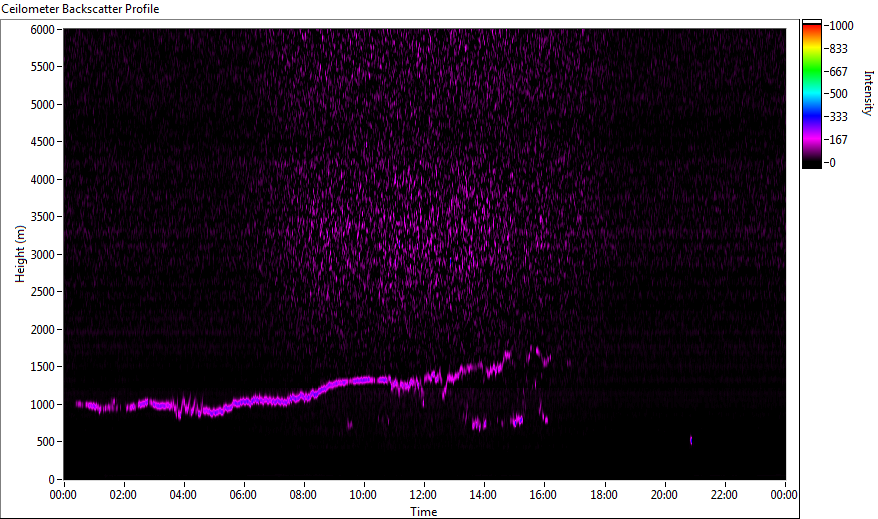The image size is (878, 519).
Task: Click the 5000 height tick label
Action: (x=43, y=105)
